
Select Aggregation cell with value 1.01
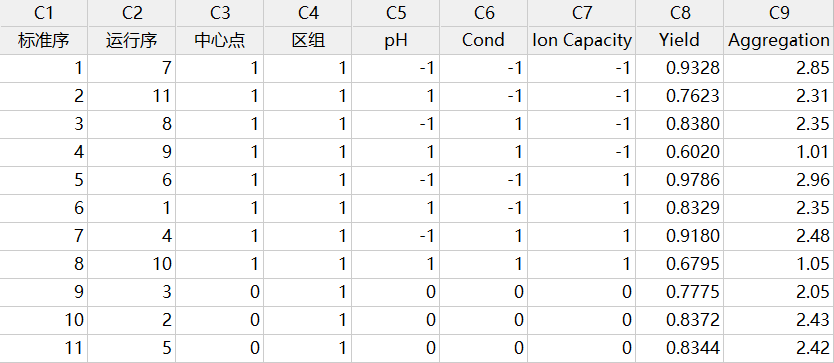coord(779,152)
